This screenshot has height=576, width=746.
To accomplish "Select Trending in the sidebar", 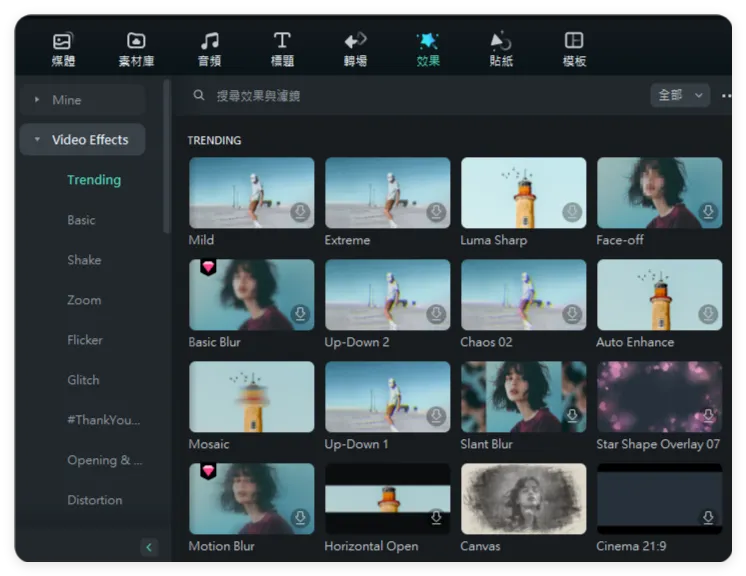I will [x=94, y=180].
